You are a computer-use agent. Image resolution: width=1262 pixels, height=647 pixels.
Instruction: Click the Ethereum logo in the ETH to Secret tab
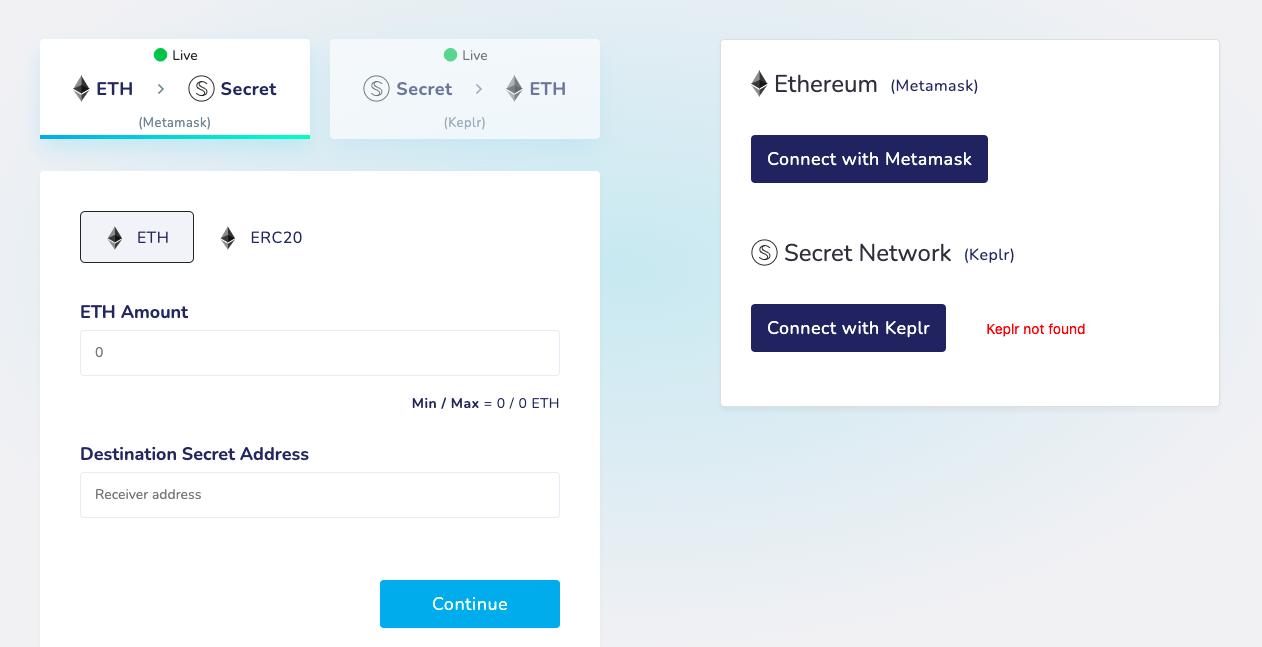[x=82, y=89]
